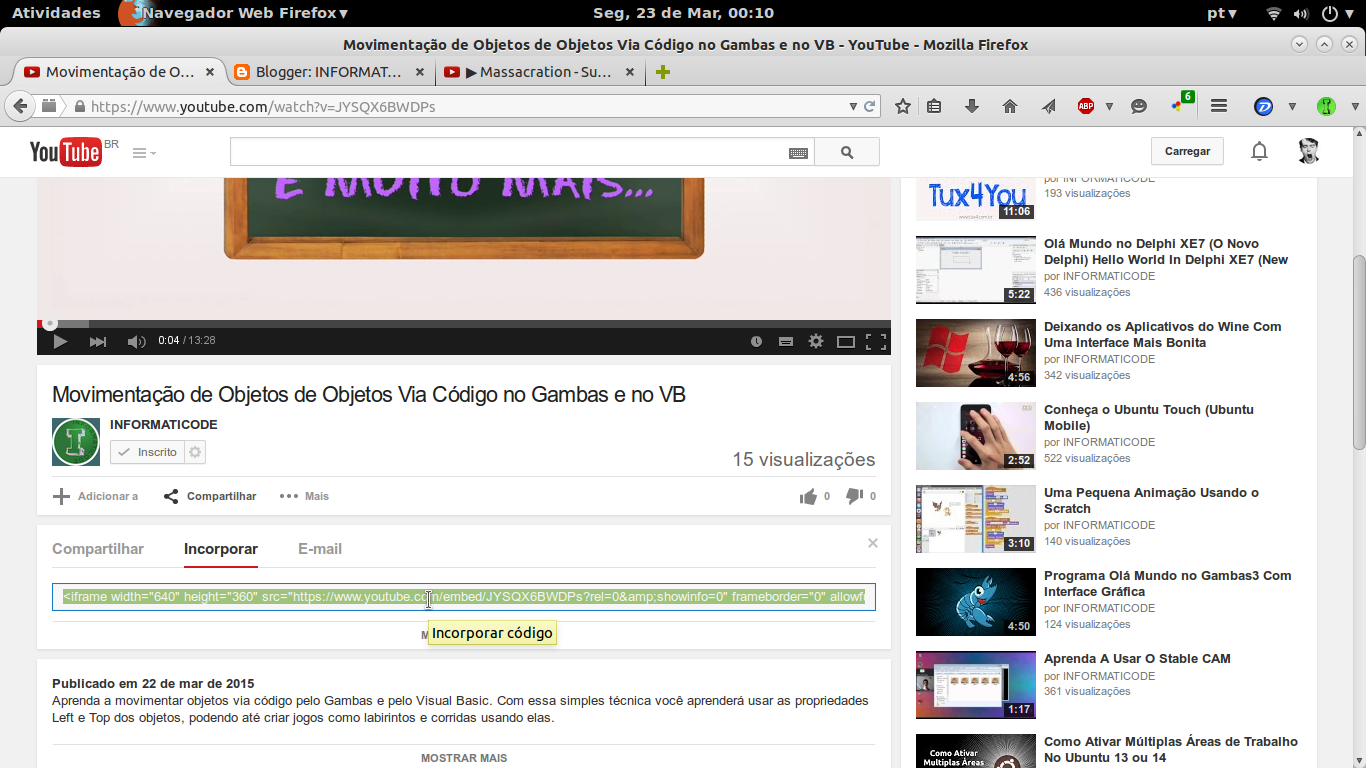This screenshot has height=768, width=1366.
Task: Click the search magnifier button
Action: [847, 152]
